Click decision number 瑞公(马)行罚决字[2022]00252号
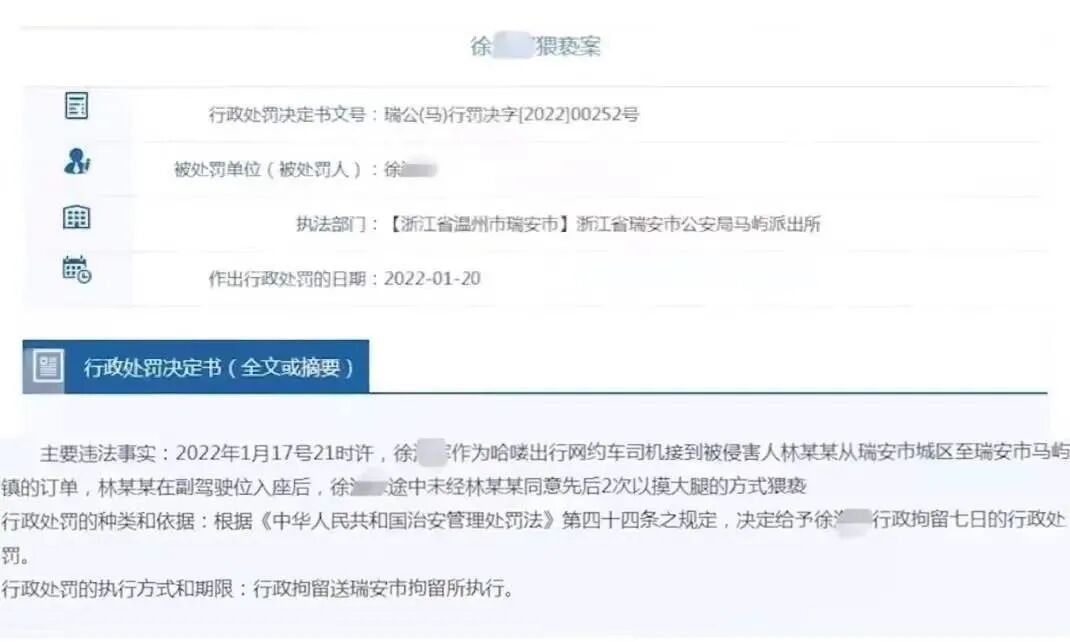The height and width of the screenshot is (642, 1070). 511,114
